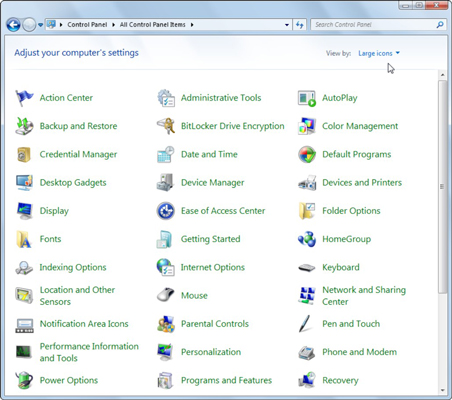
Task: Open the address bar history dropdown arrow
Action: point(287,25)
